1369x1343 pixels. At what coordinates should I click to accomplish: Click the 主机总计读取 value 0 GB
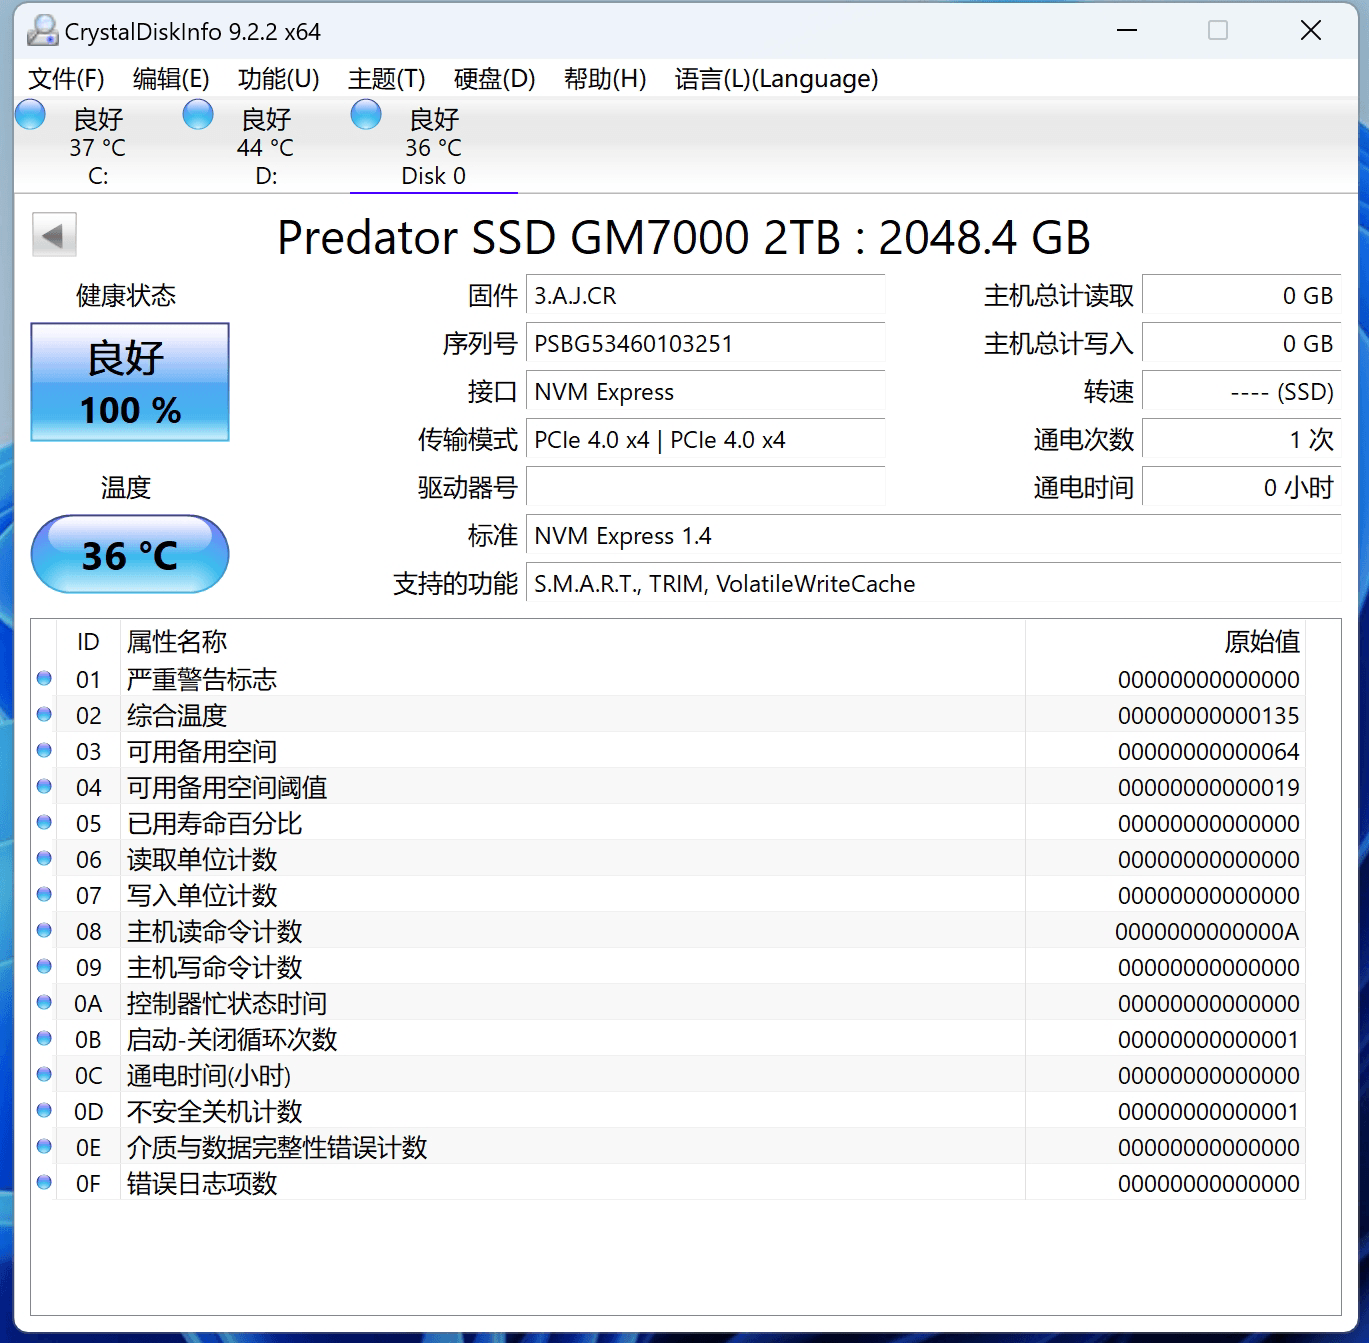pos(1241,296)
